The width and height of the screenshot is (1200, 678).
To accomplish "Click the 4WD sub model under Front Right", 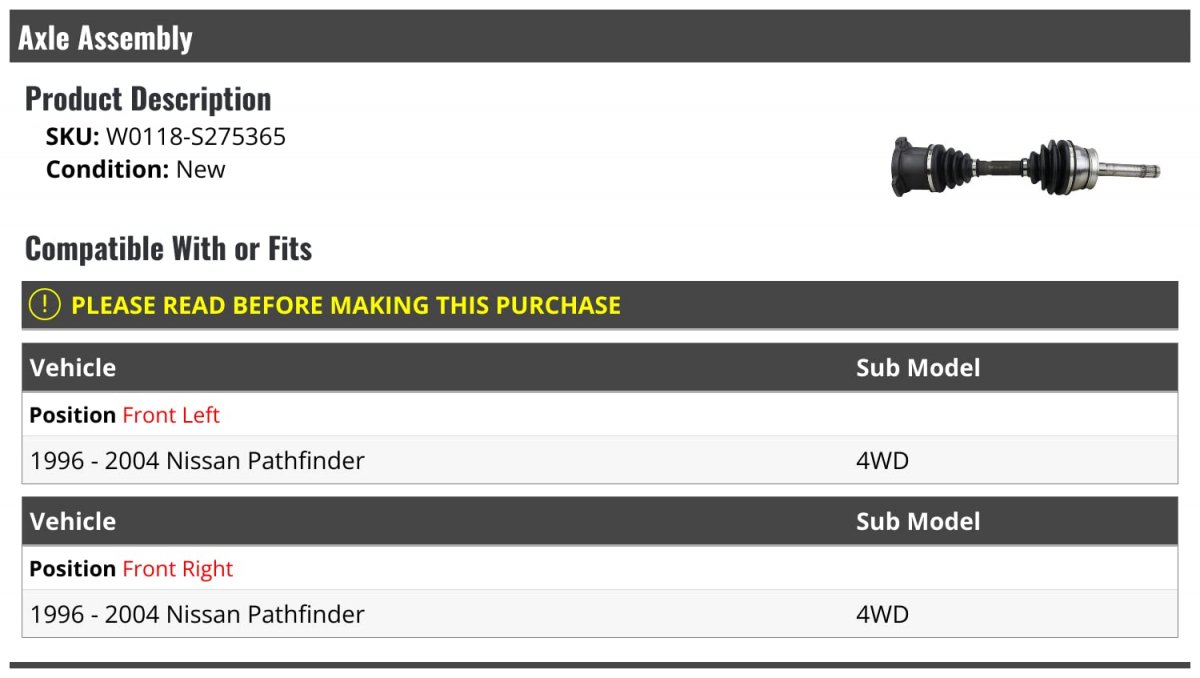I will click(882, 614).
